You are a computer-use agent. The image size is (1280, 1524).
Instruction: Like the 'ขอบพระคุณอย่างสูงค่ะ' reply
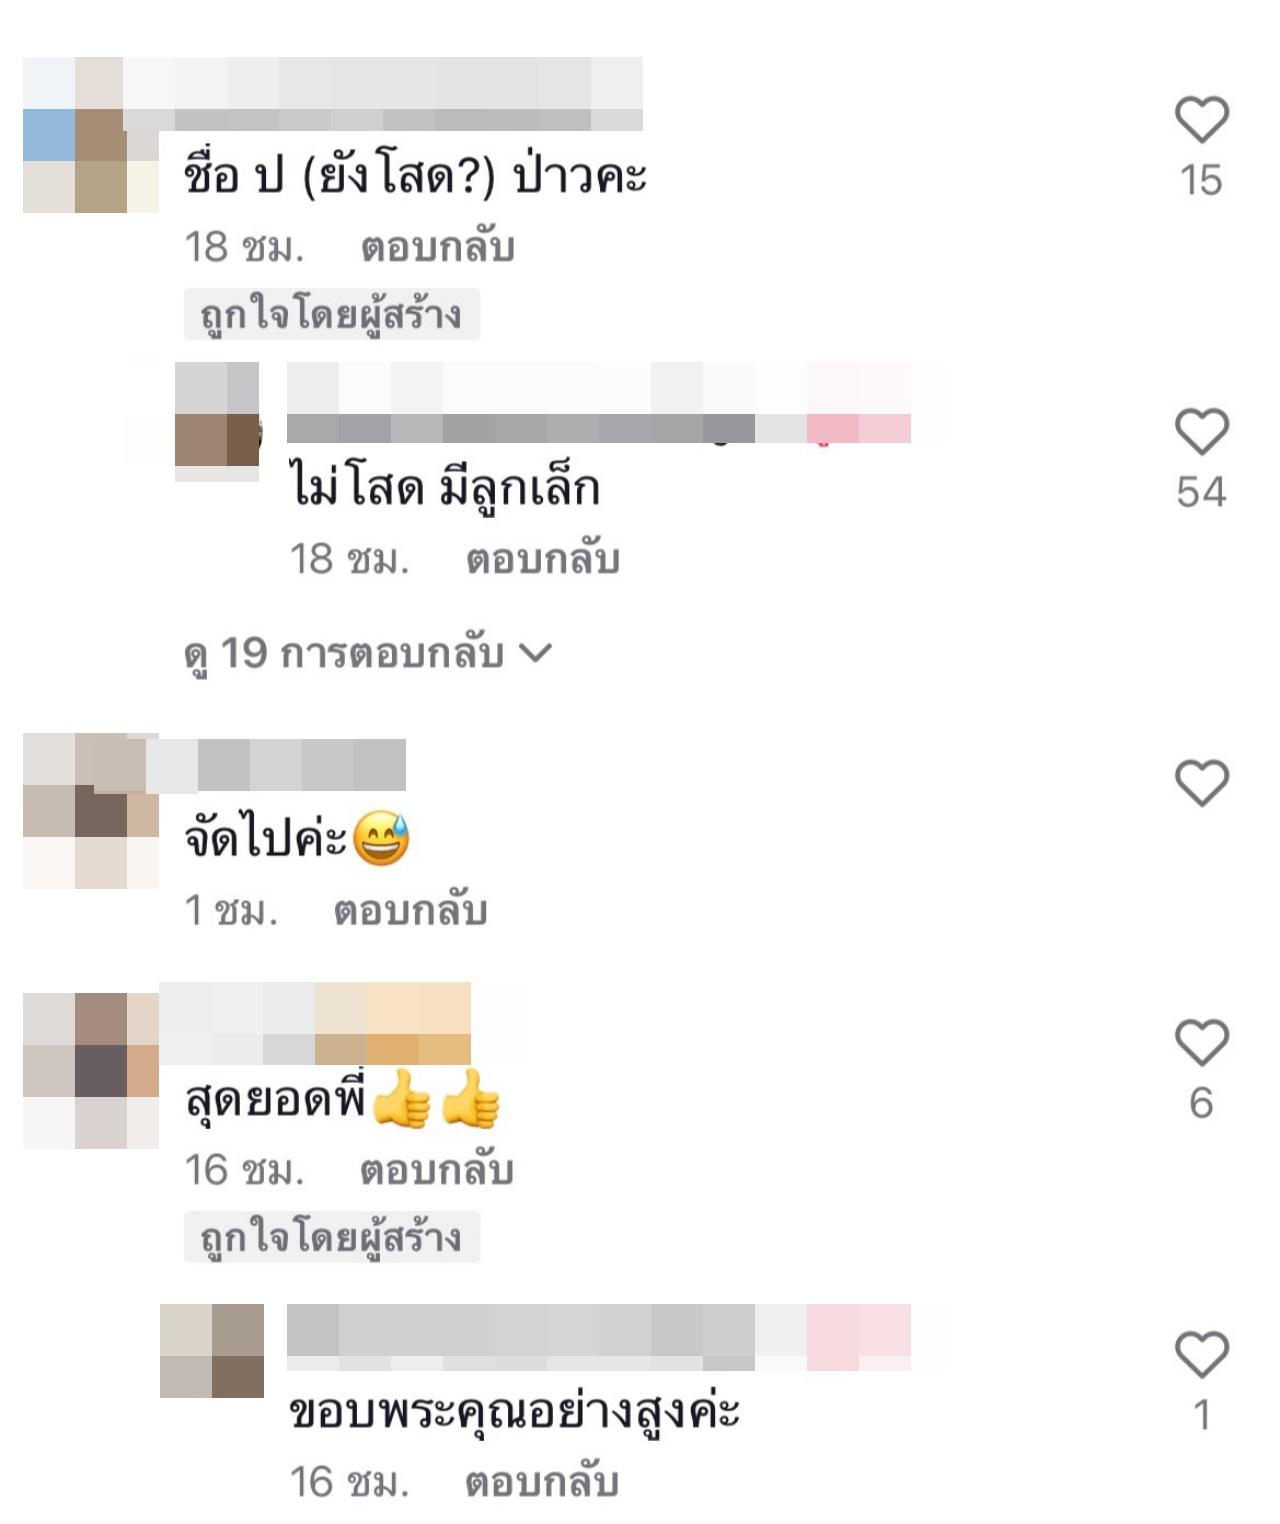pos(1201,1355)
